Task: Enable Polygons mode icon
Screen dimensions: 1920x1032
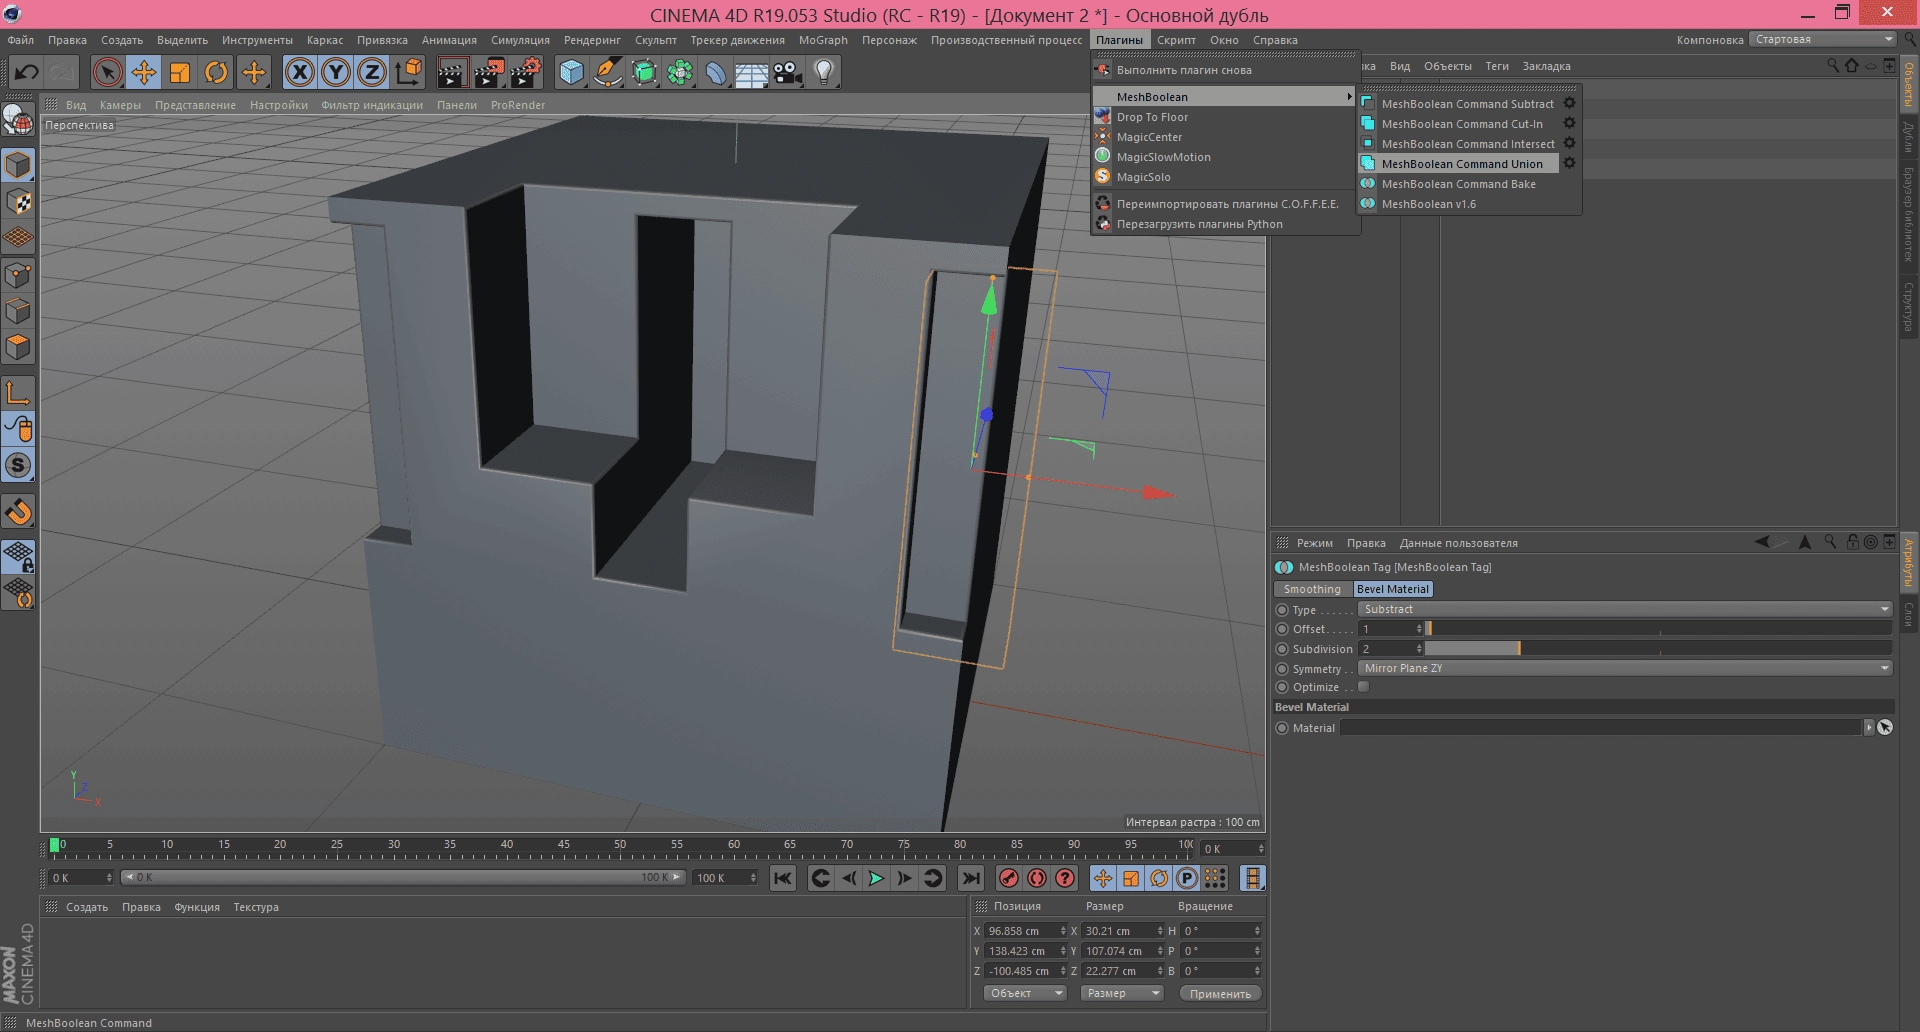Action: 19,347
